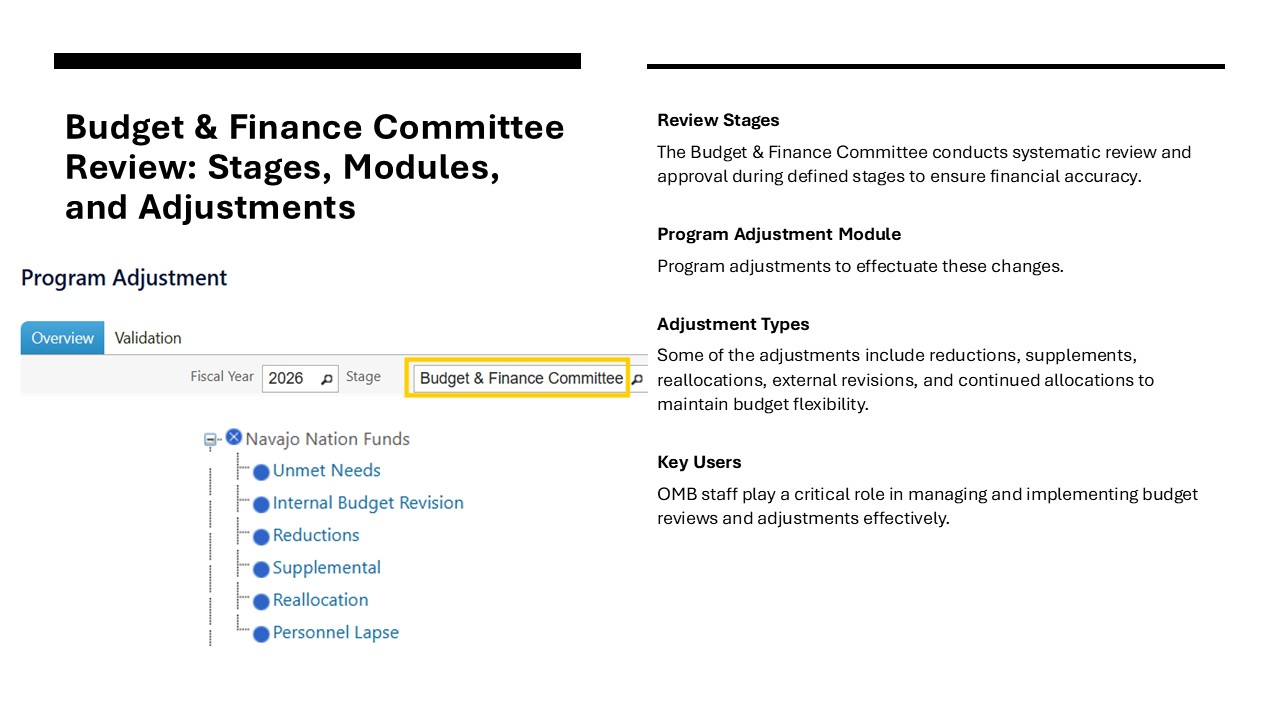Select the Overview tab
The image size is (1280, 720).
(62, 338)
